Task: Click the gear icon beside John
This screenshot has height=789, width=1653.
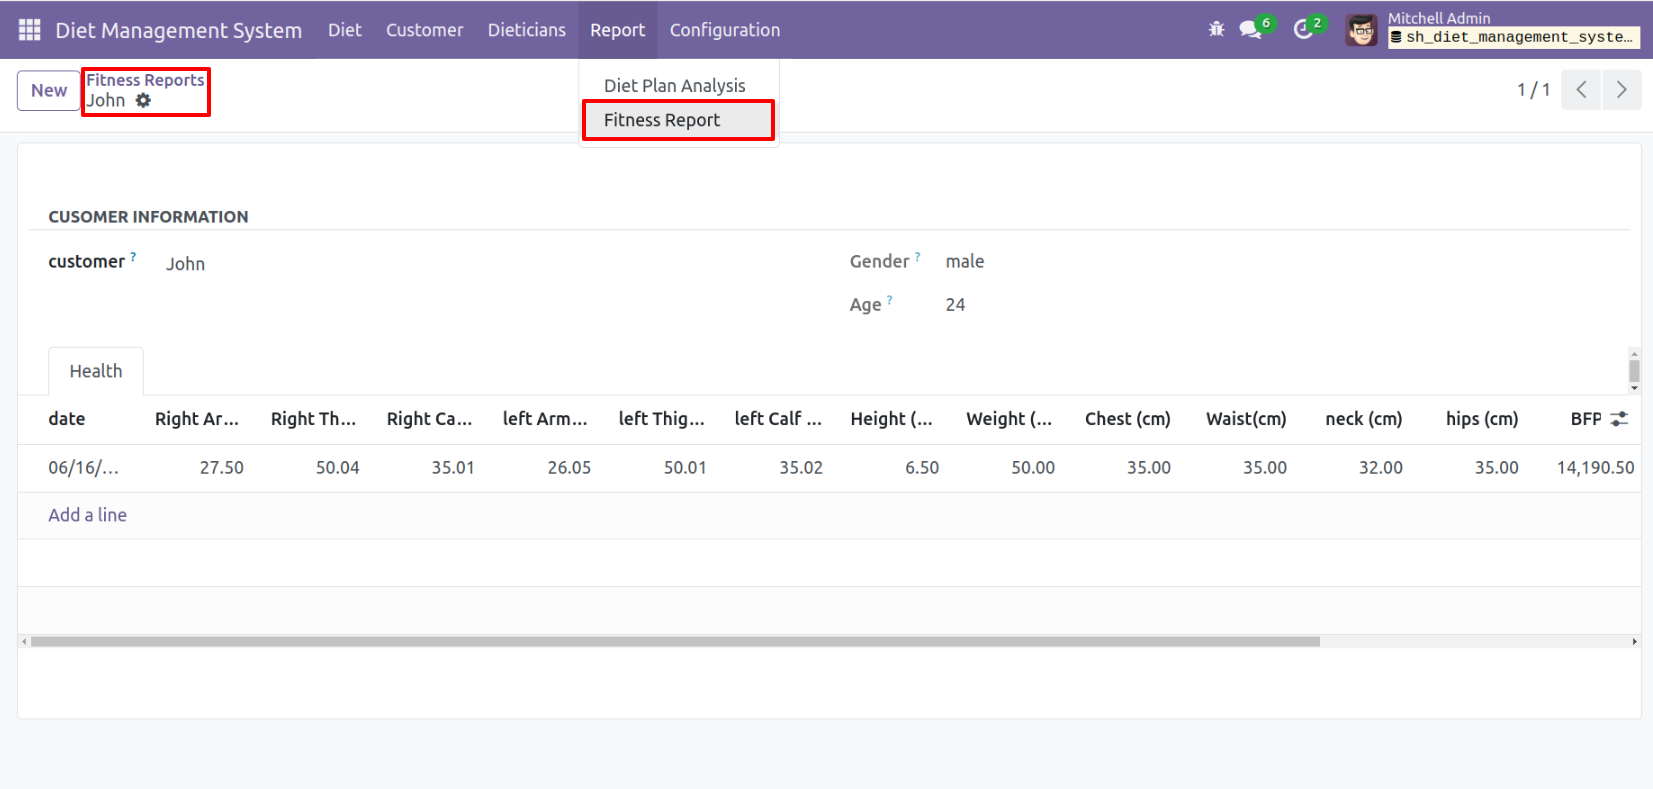Action: 143,101
